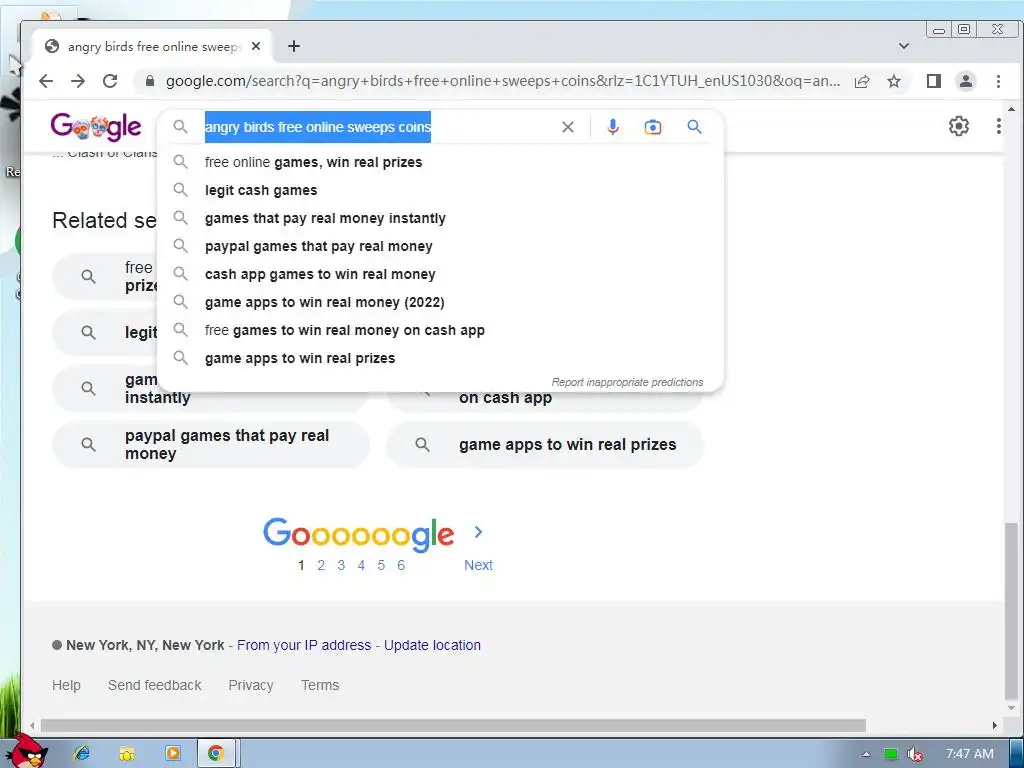Reload the current page

click(x=110, y=81)
